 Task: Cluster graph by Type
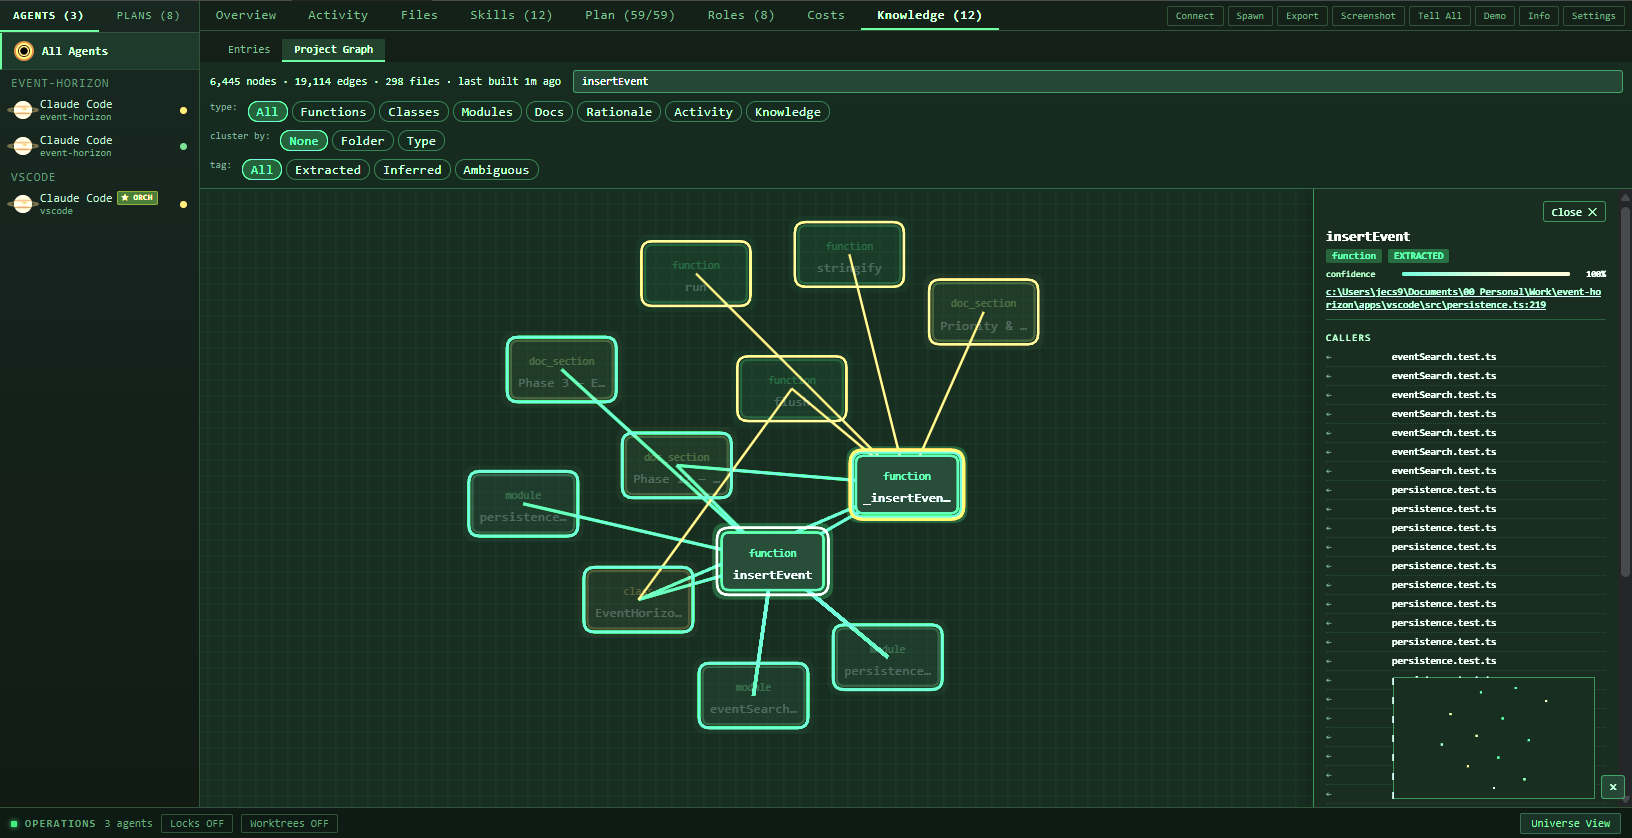coord(421,141)
